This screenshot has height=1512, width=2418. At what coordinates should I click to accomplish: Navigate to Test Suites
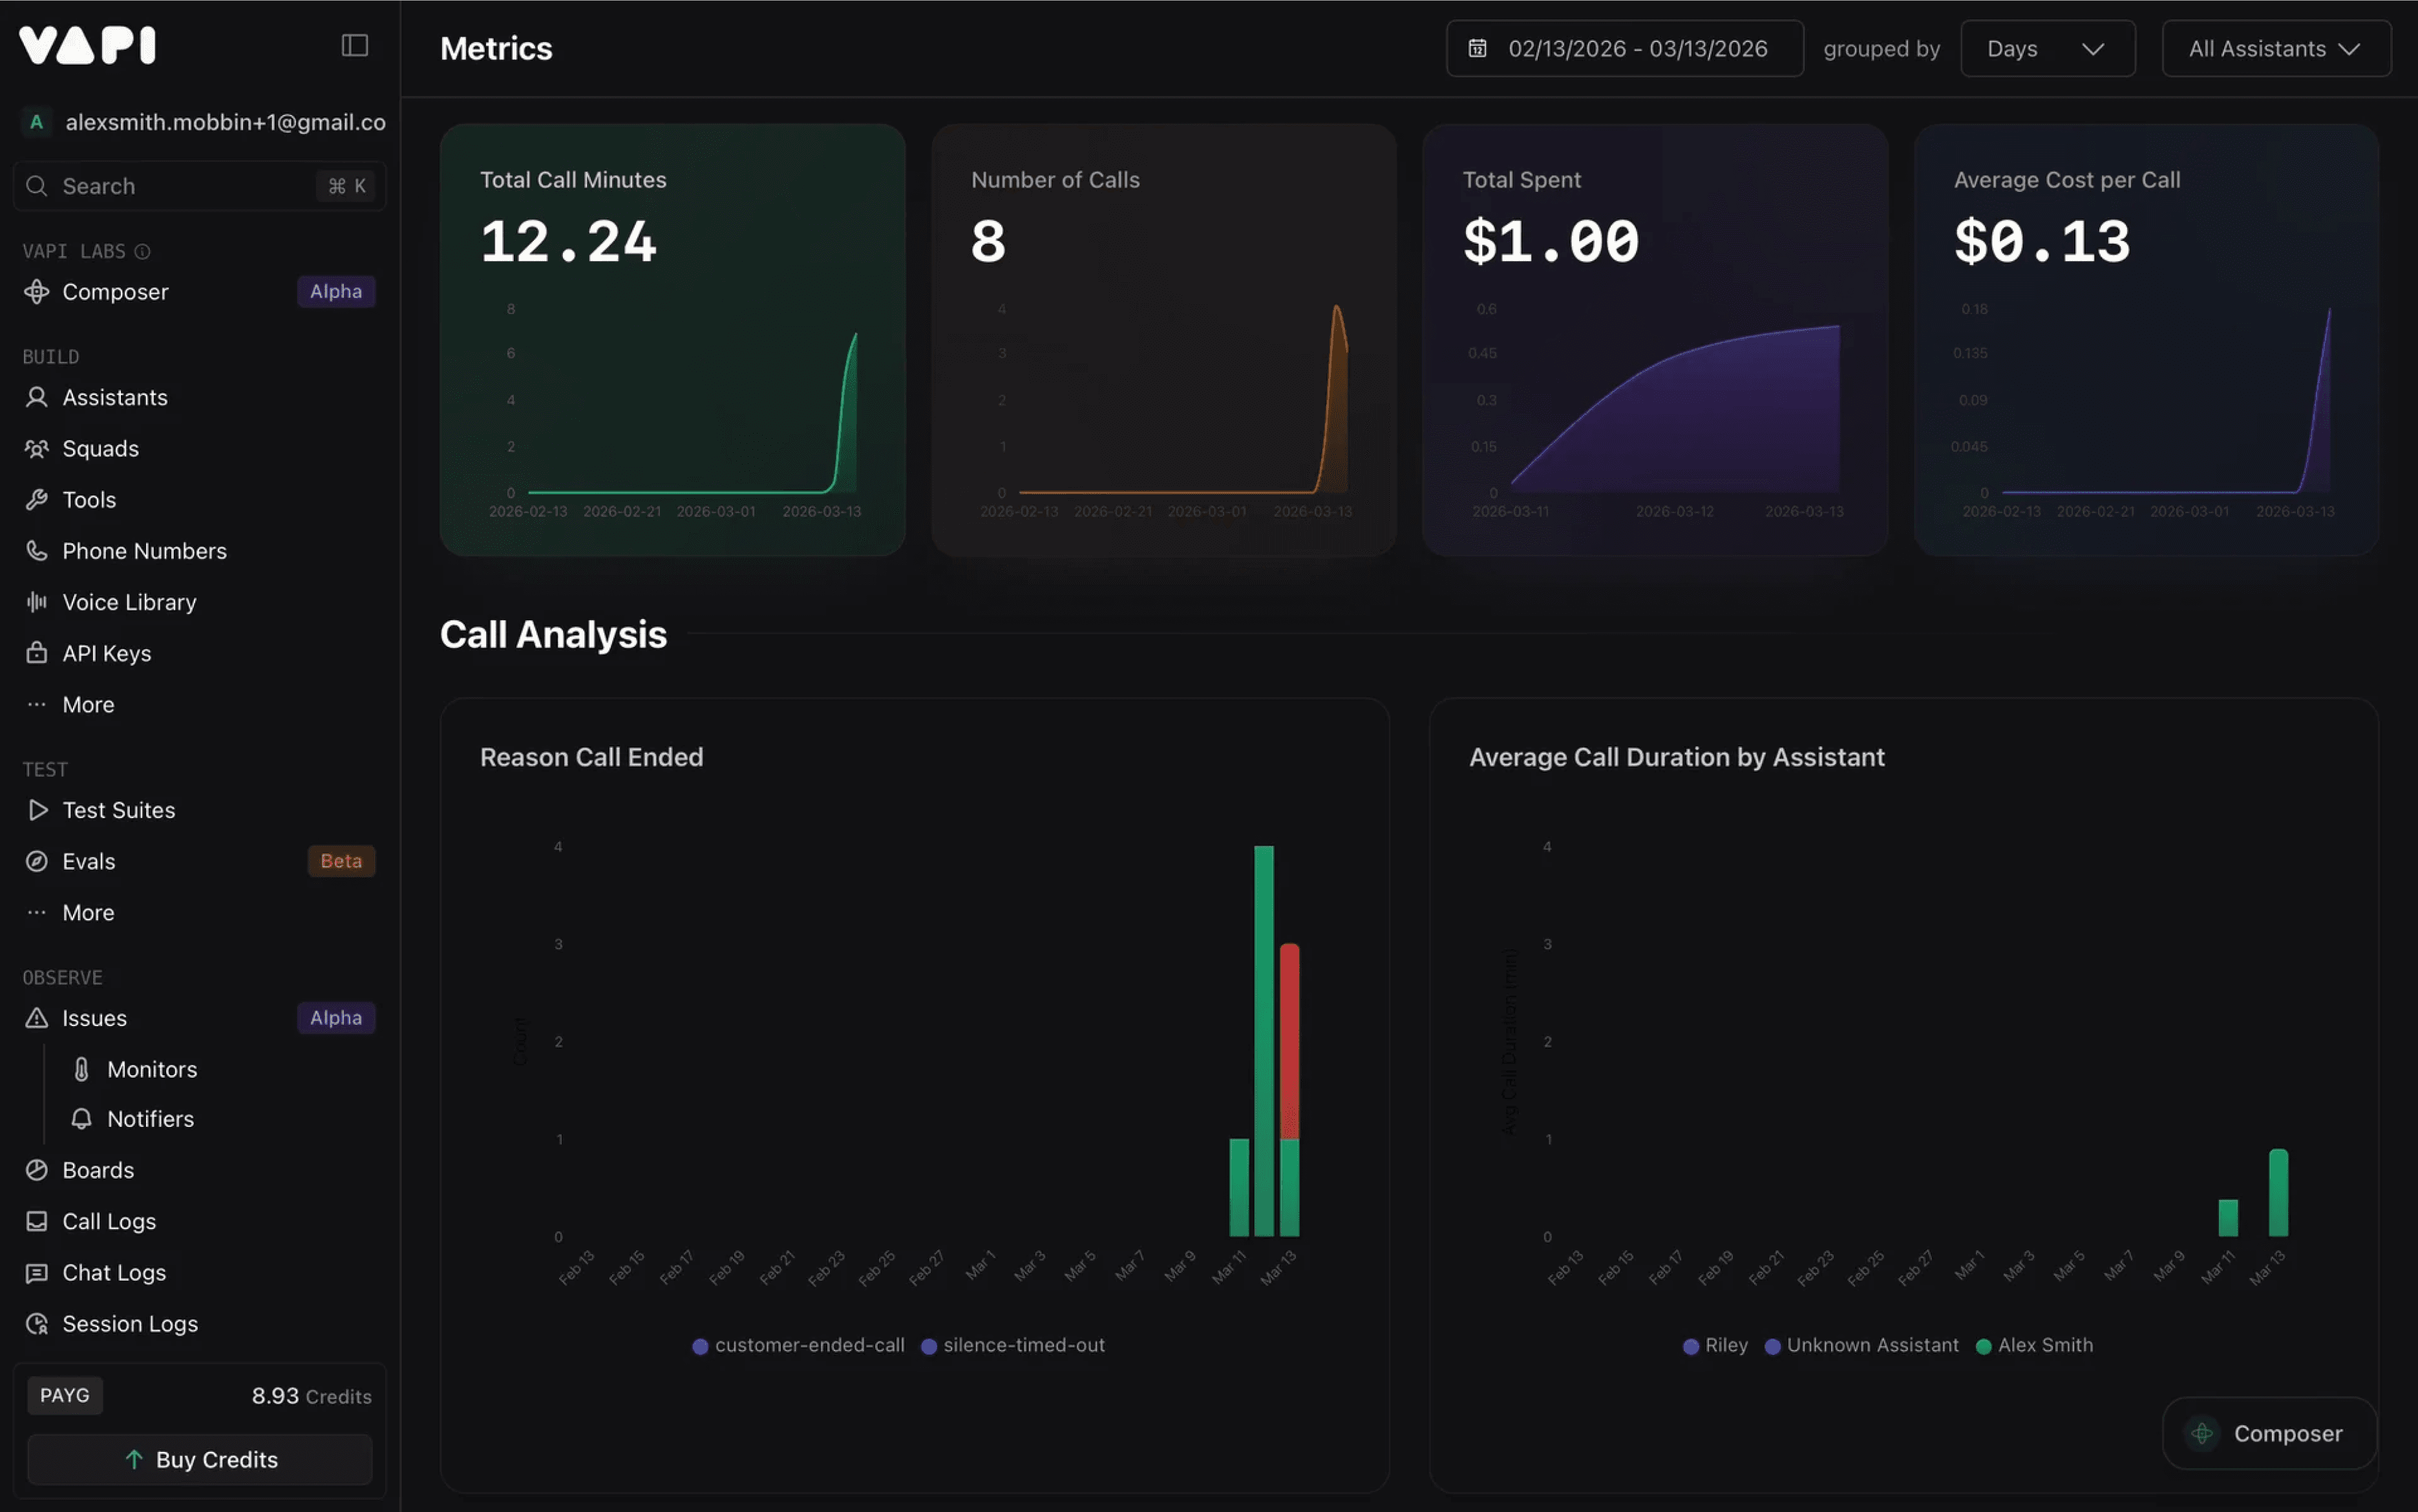tap(118, 810)
